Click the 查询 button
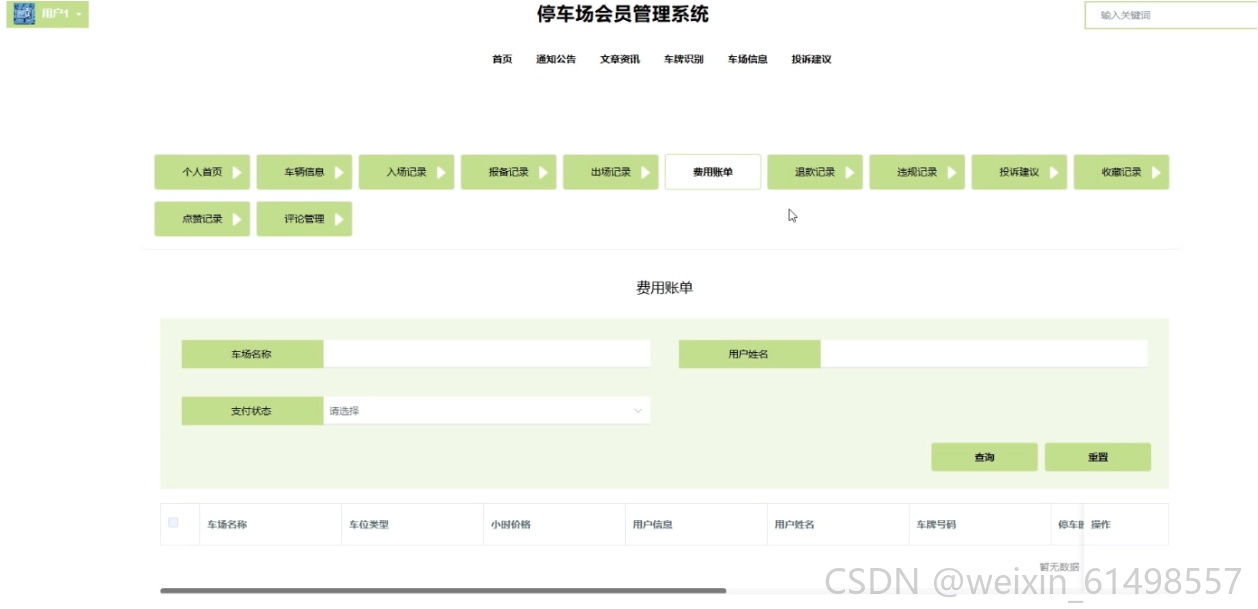This screenshot has height=609, width=1258. click(984, 457)
